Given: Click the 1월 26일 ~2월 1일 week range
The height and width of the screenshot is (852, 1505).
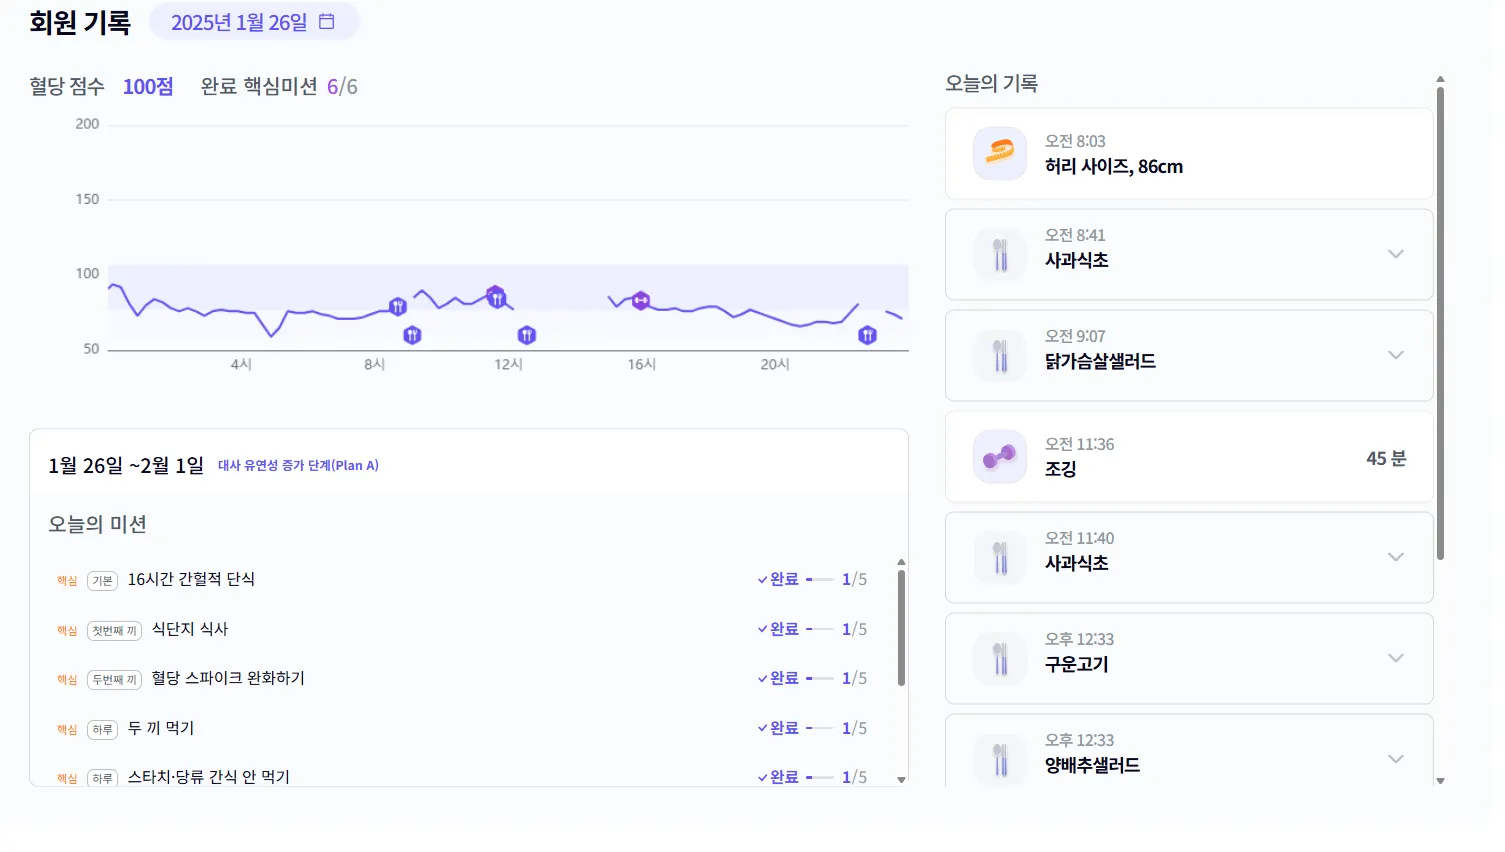Looking at the screenshot, I should (126, 465).
